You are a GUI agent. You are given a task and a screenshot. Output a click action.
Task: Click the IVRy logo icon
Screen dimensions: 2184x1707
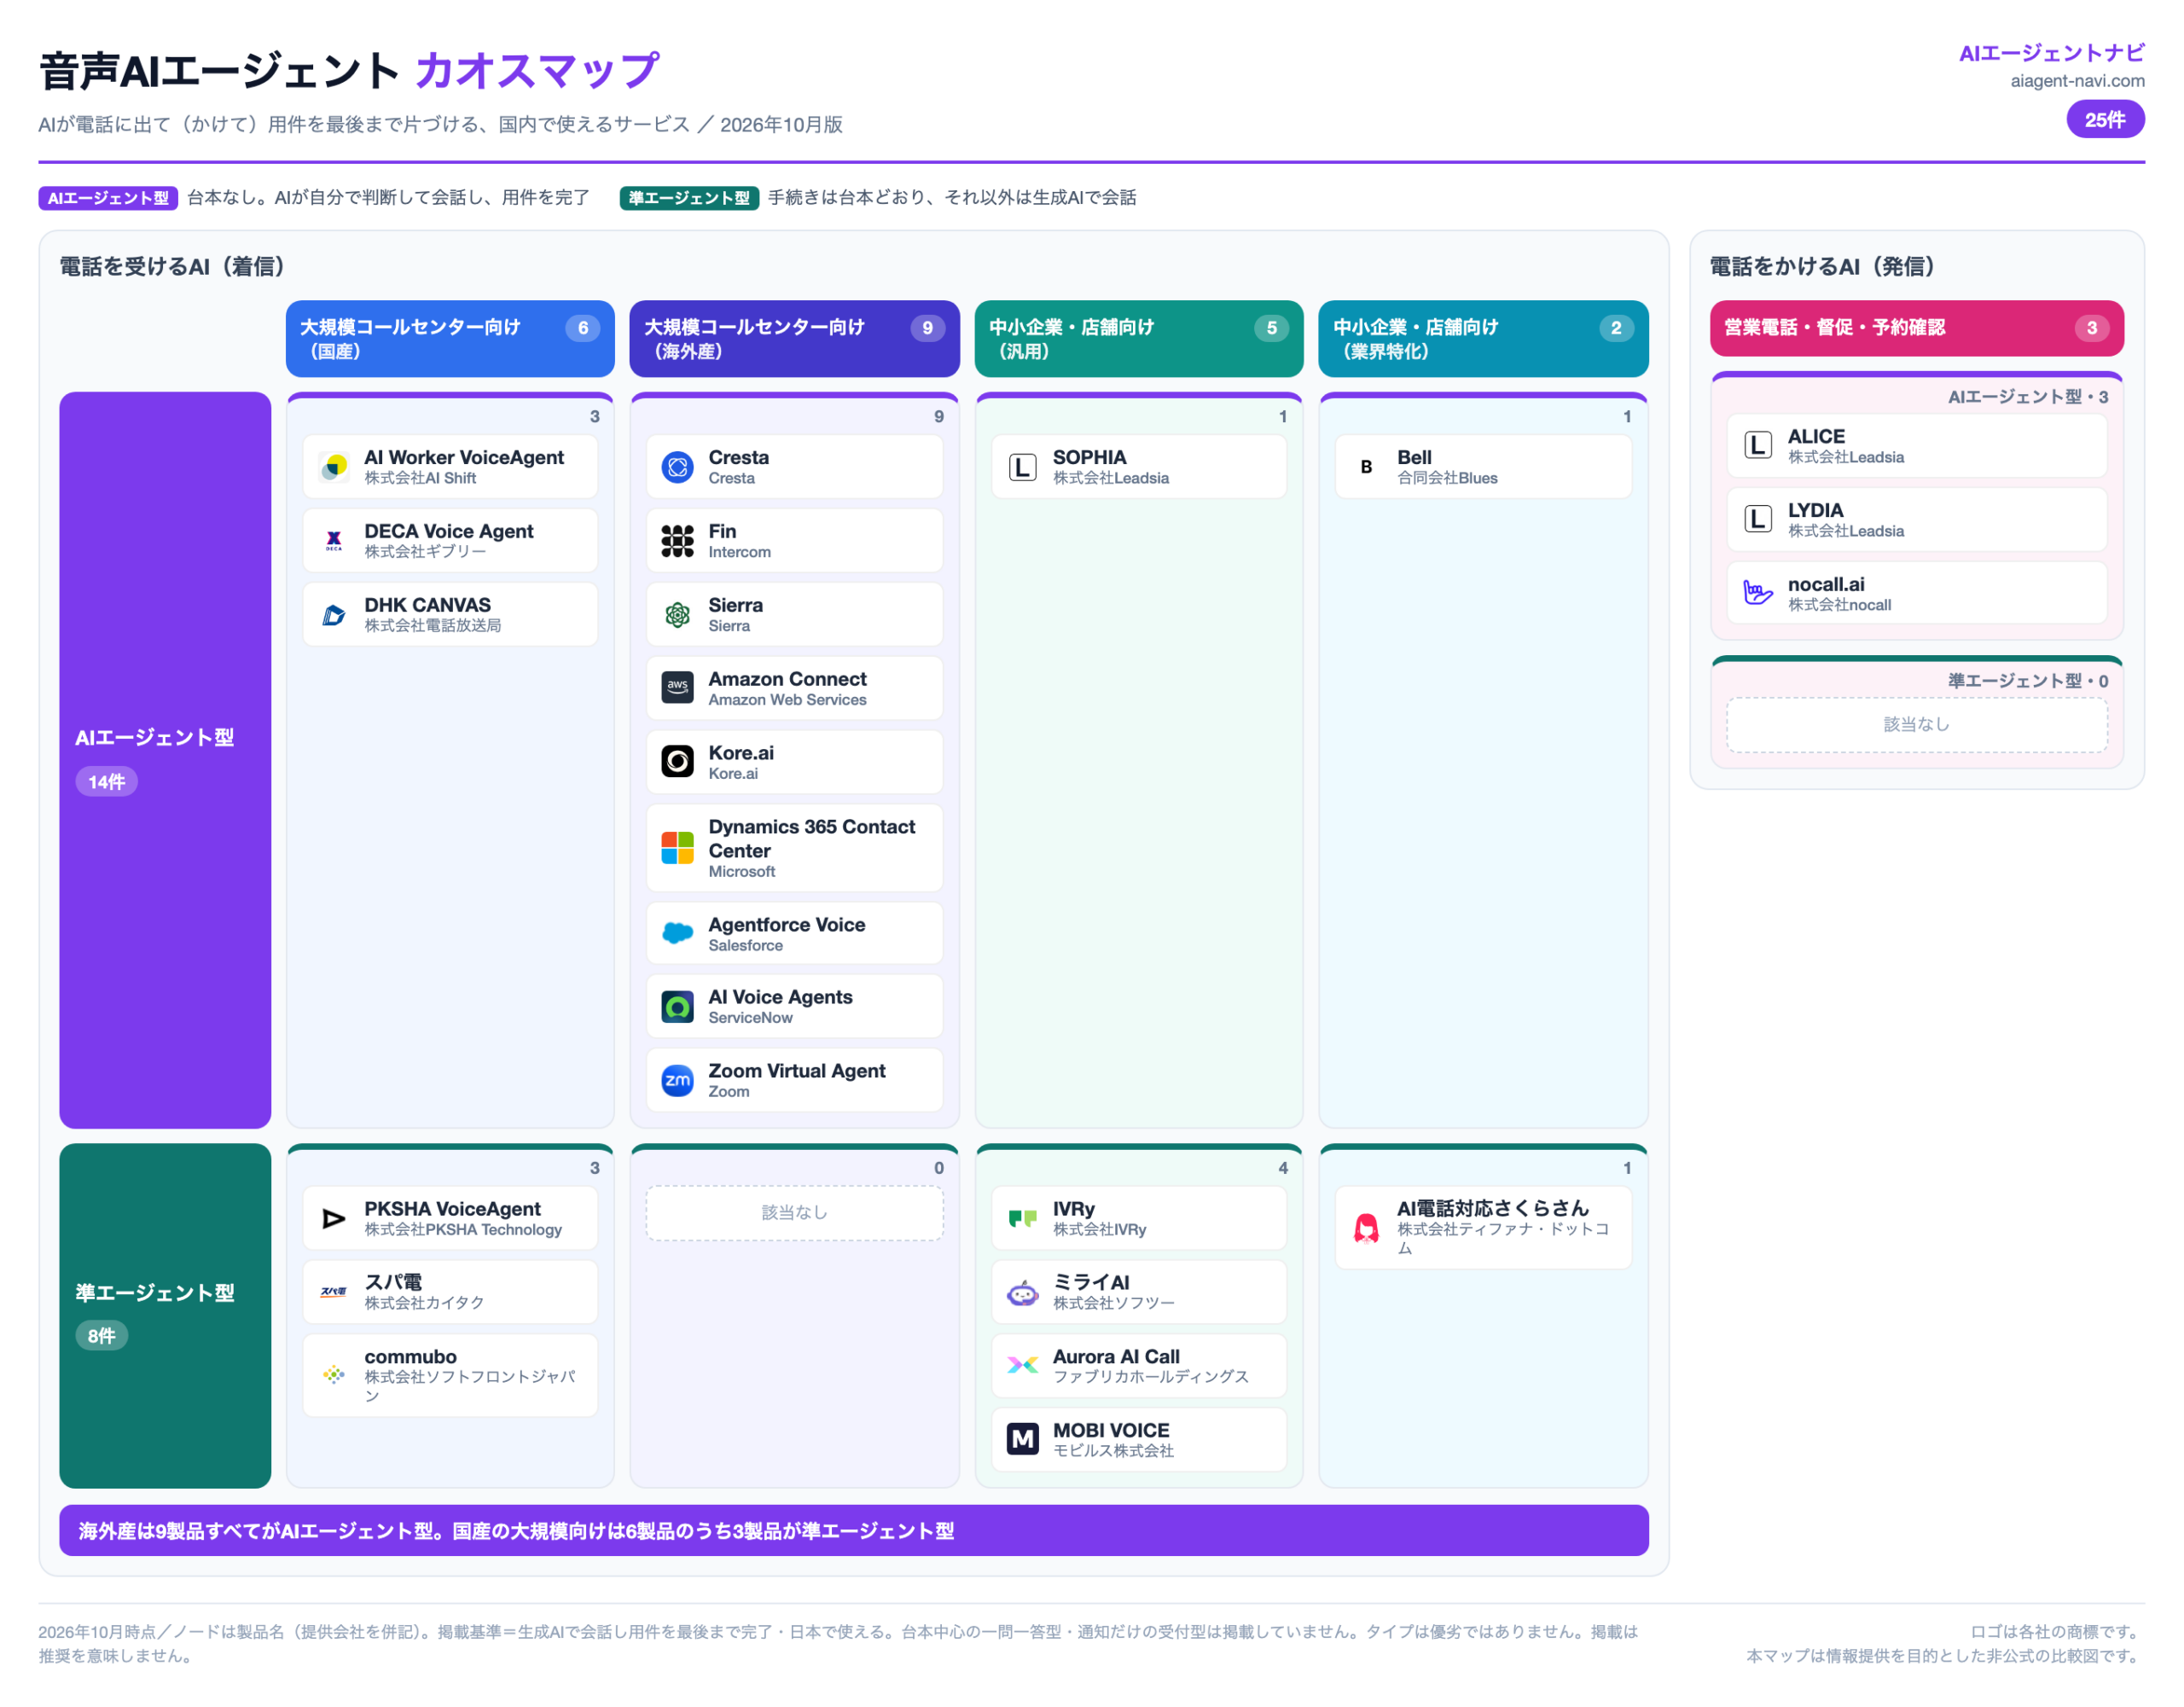coord(1022,1219)
